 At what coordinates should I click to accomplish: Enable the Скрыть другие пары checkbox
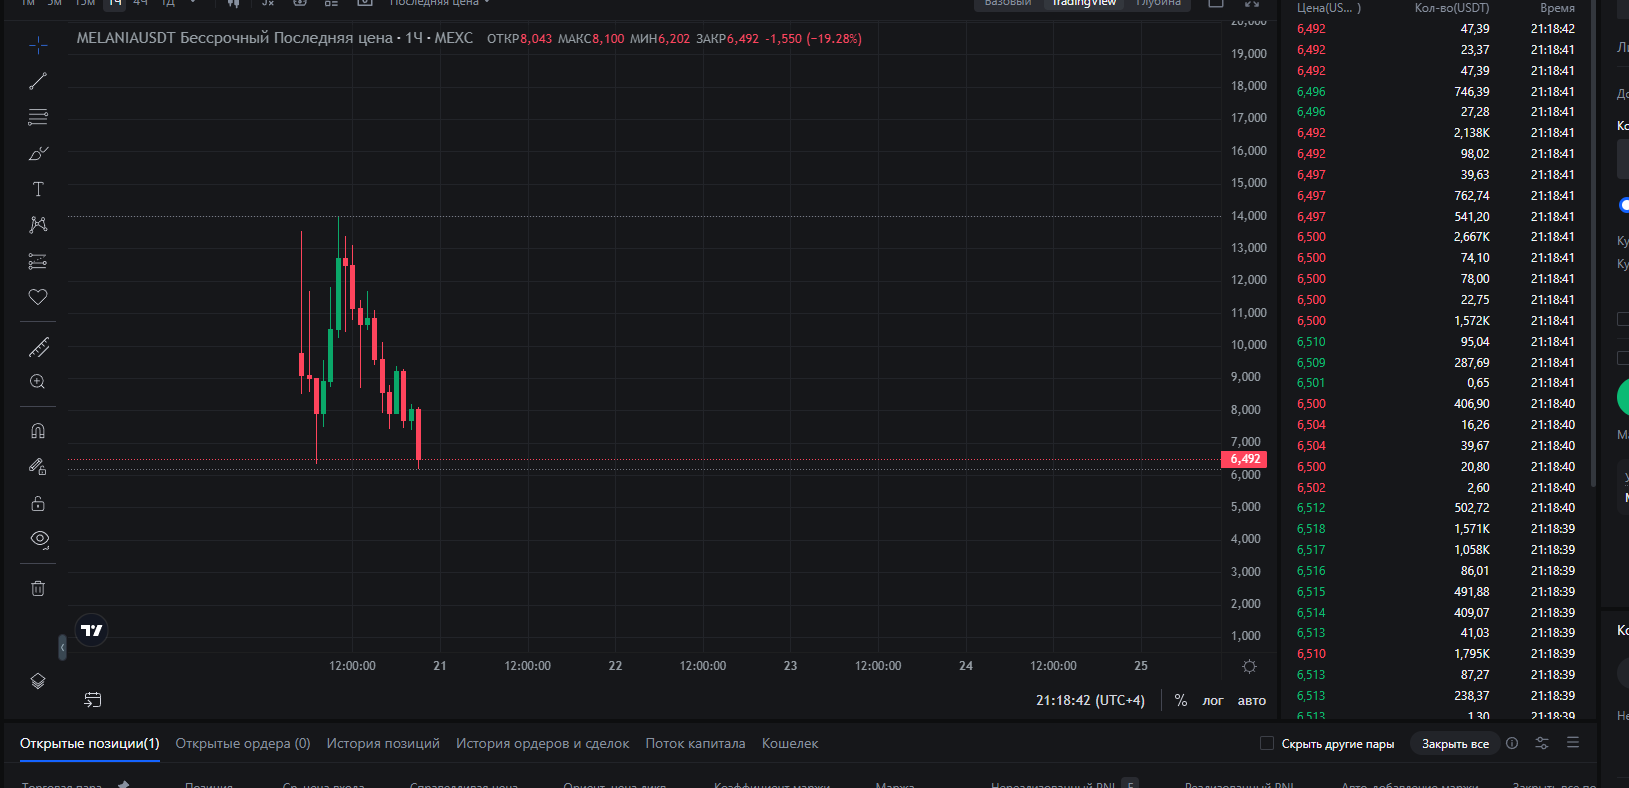point(1267,743)
